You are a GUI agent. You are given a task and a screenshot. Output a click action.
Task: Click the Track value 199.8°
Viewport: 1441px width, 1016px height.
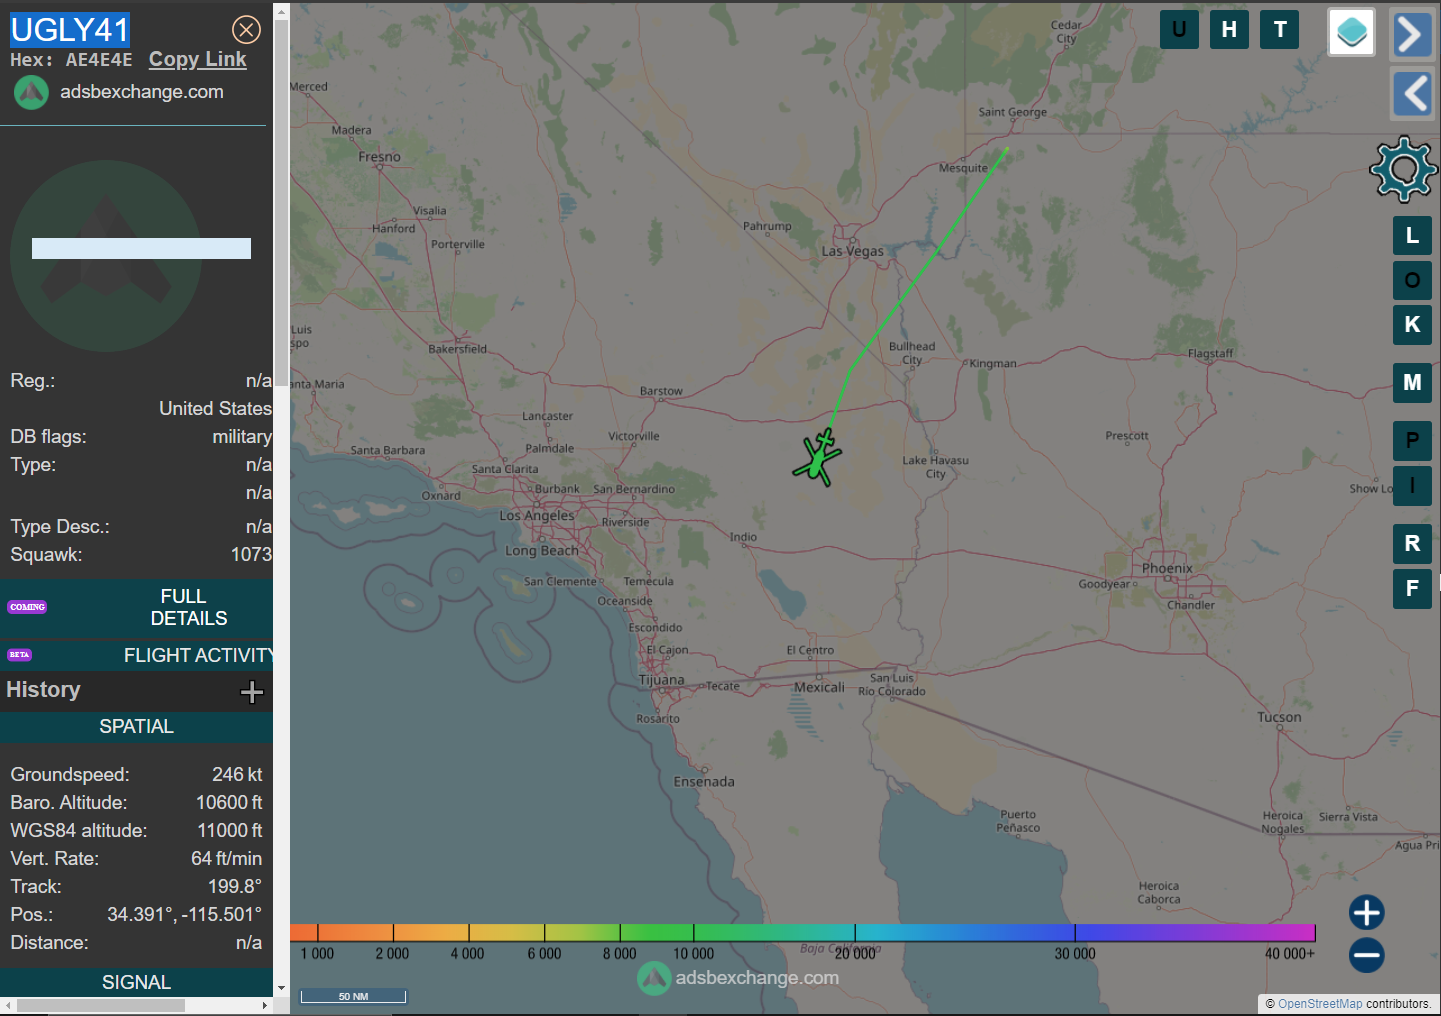[235, 887]
